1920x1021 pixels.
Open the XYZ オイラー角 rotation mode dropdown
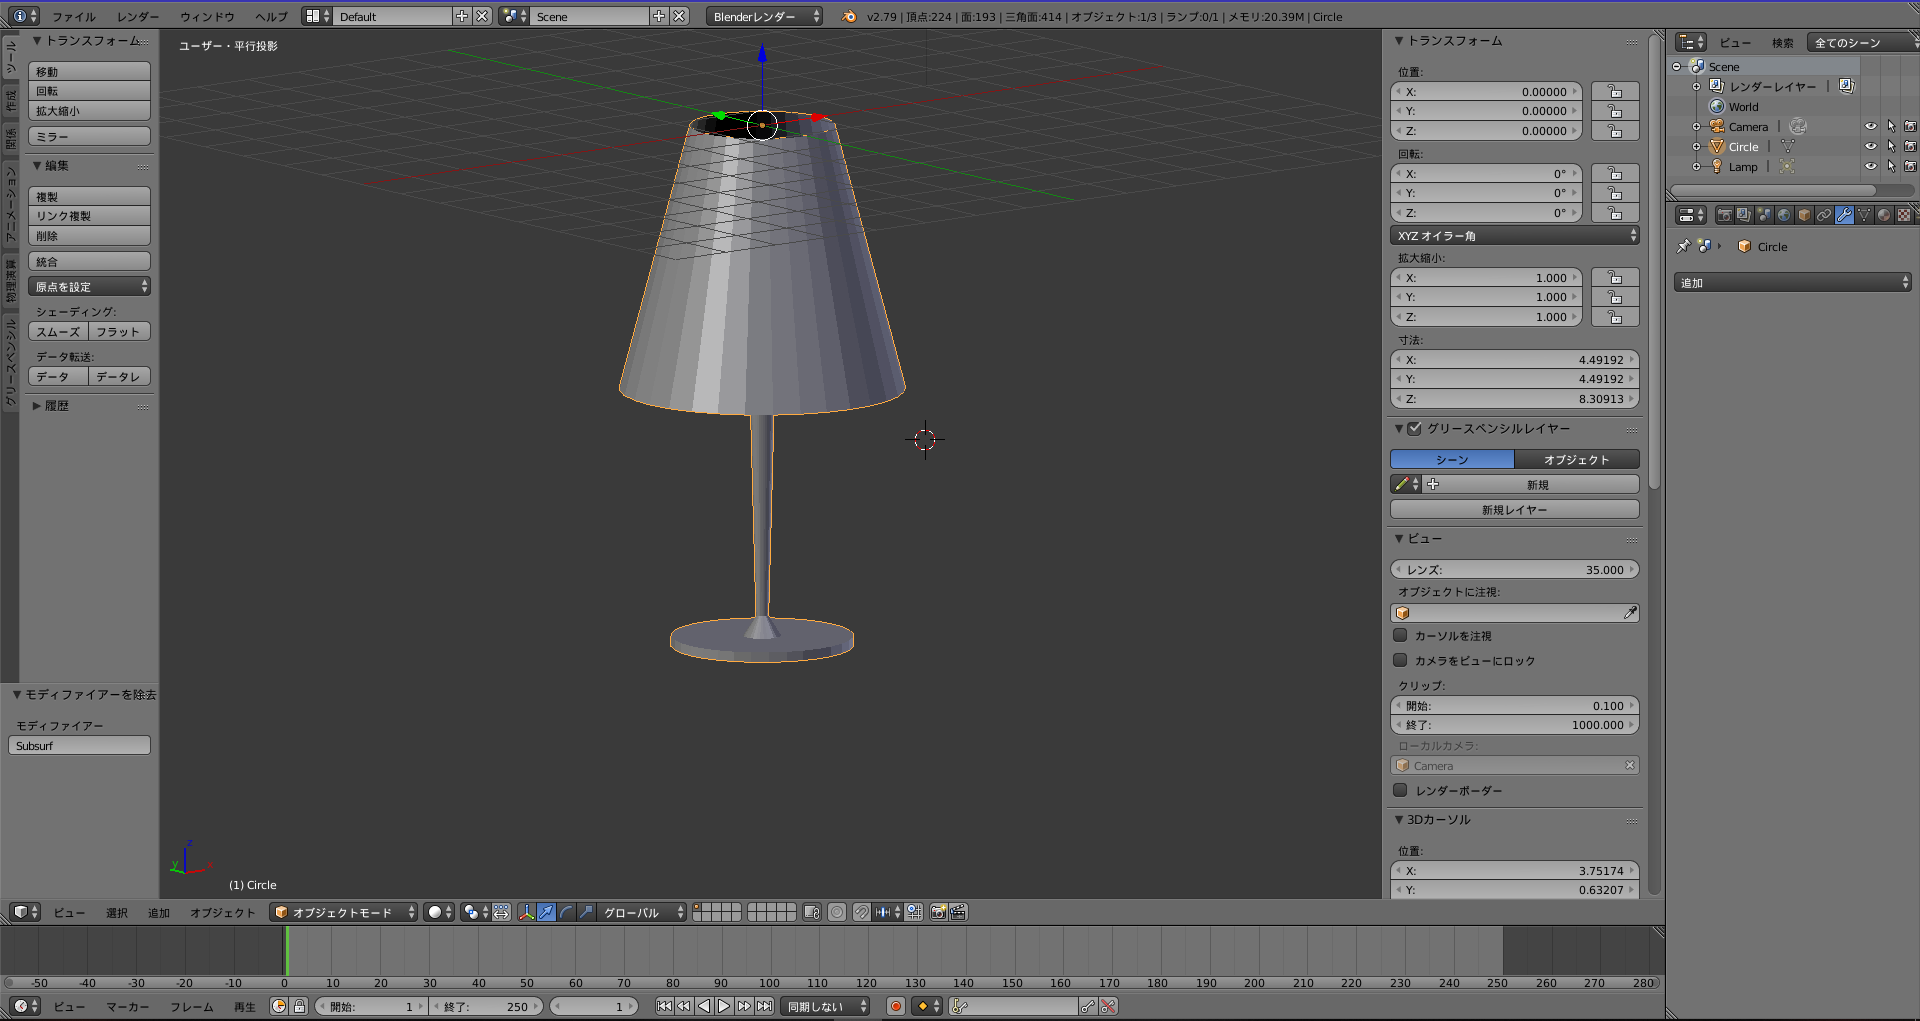[1514, 236]
